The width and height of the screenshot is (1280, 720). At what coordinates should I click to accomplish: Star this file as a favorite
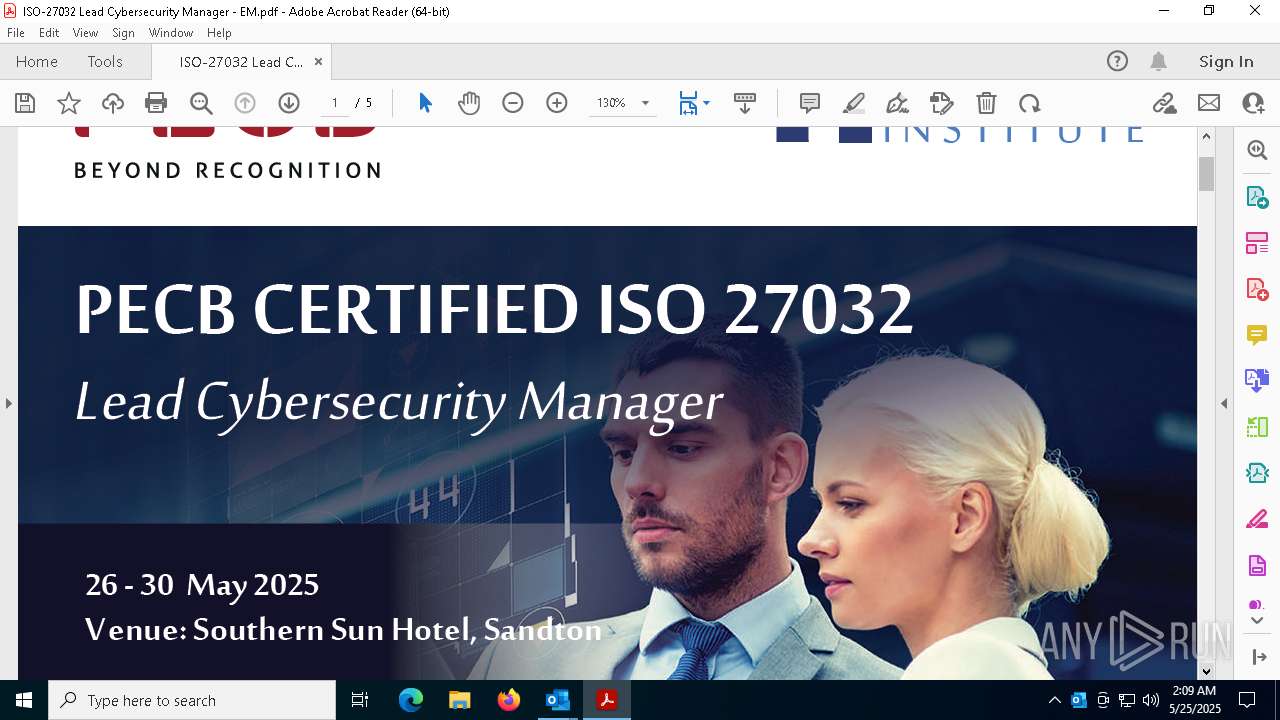[x=69, y=103]
